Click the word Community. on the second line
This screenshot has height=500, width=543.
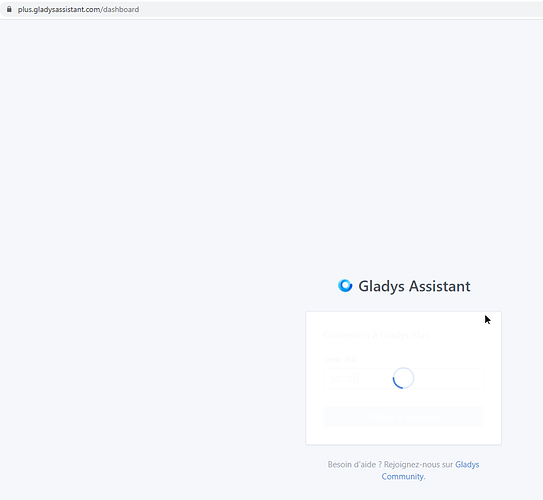coord(403,476)
